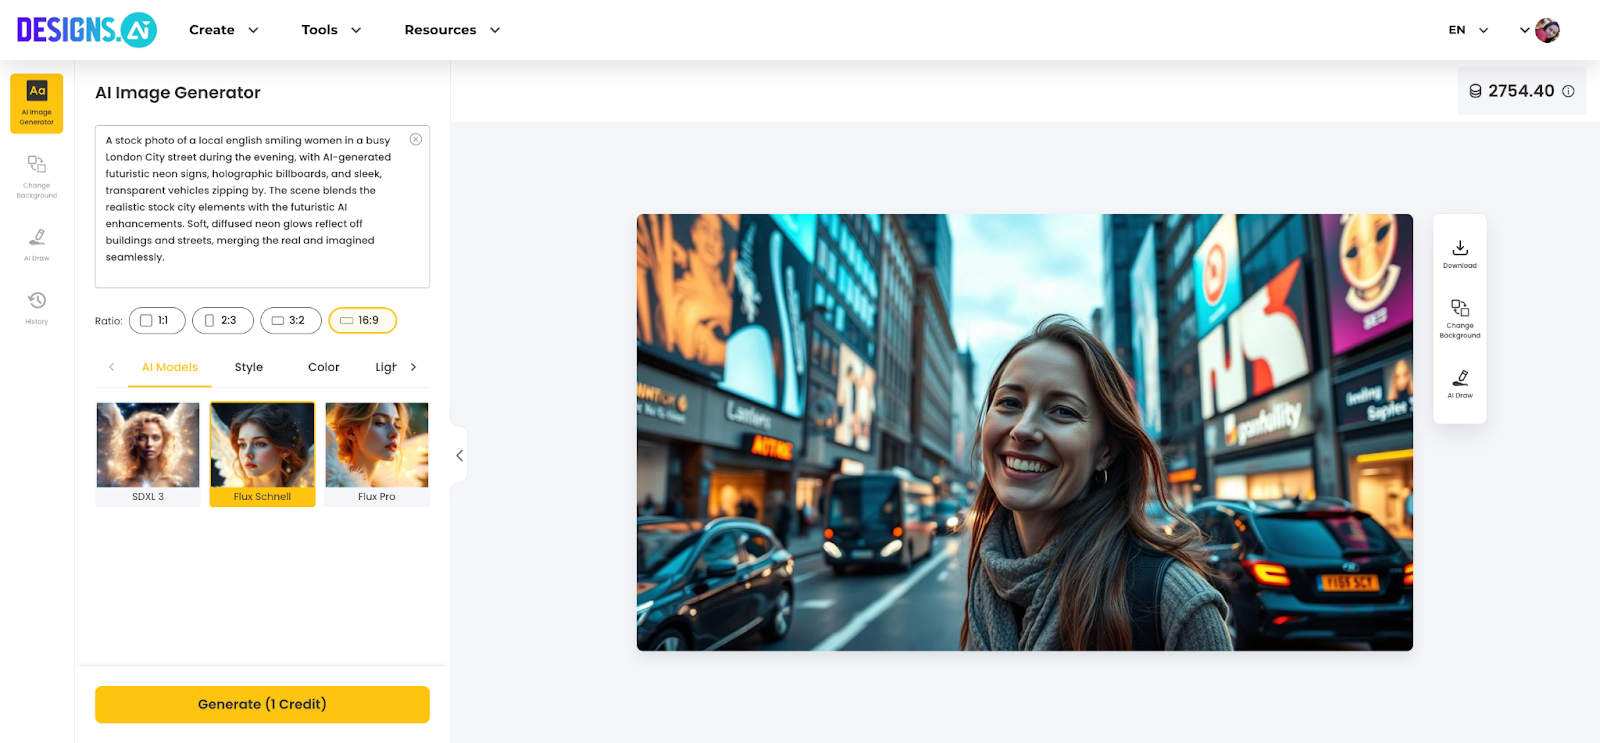Click the credits coin stack icon
This screenshot has height=743, width=1600.
(1475, 91)
